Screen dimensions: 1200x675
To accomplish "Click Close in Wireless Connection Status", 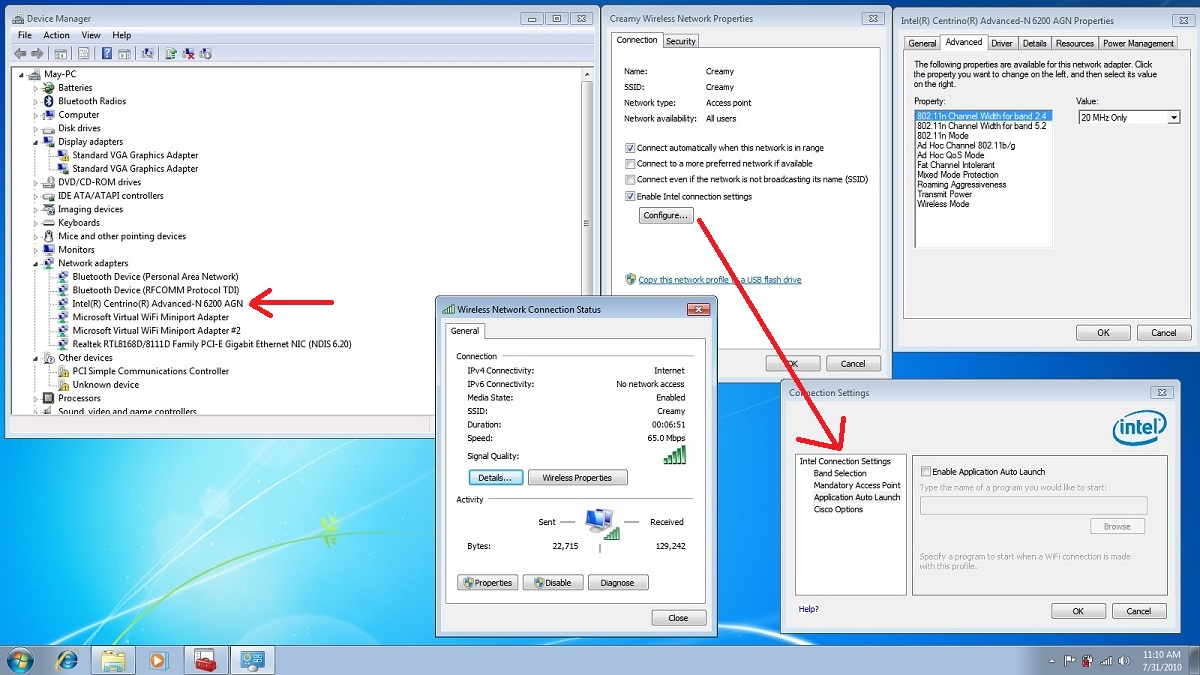I will [x=678, y=618].
